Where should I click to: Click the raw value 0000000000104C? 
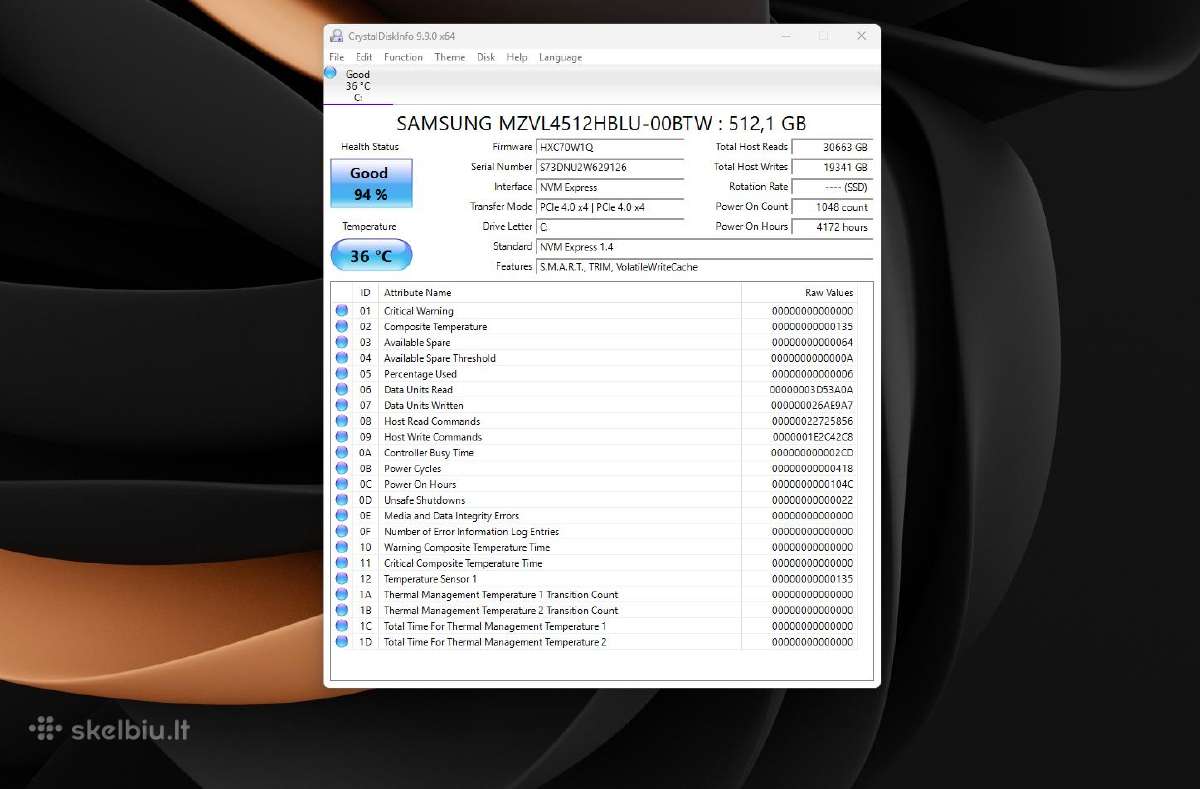click(812, 484)
